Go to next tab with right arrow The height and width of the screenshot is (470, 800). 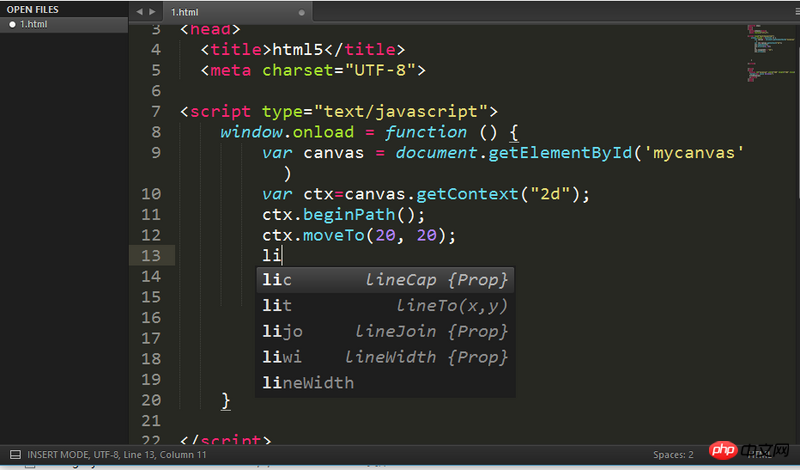[152, 12]
